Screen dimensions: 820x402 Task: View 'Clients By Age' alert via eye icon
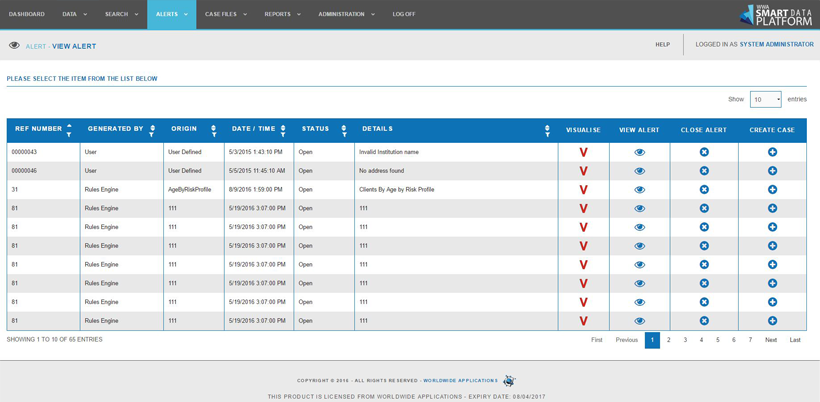pyautogui.click(x=639, y=190)
